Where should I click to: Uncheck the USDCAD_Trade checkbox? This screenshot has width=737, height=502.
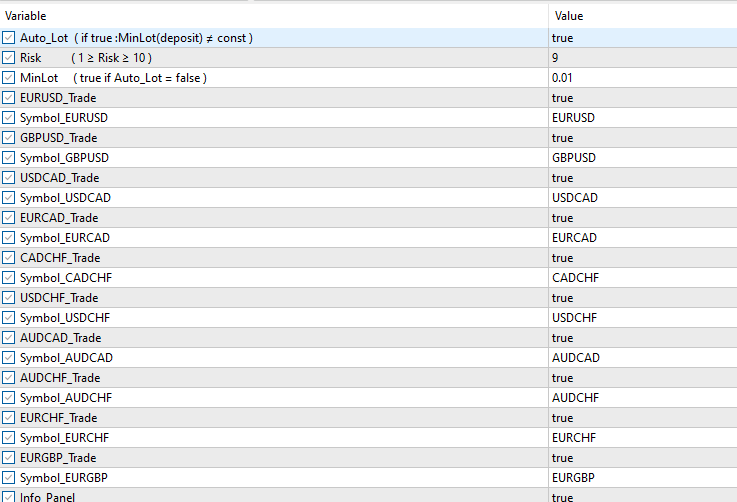tap(9, 178)
